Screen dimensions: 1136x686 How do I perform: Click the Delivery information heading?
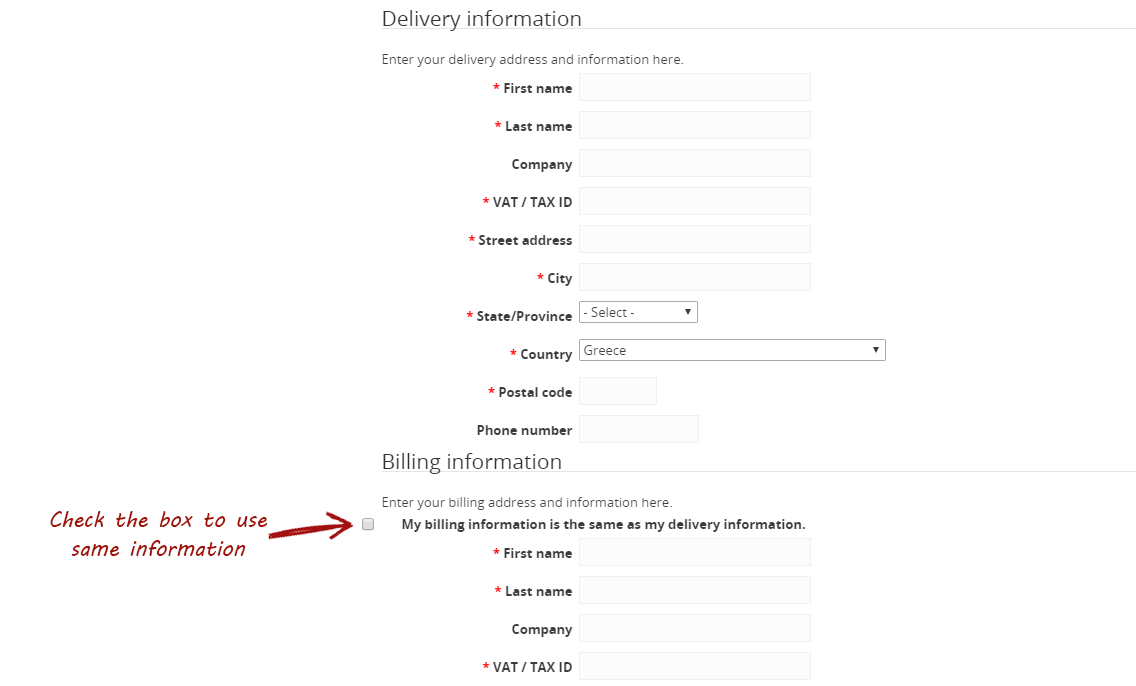pyautogui.click(x=482, y=19)
